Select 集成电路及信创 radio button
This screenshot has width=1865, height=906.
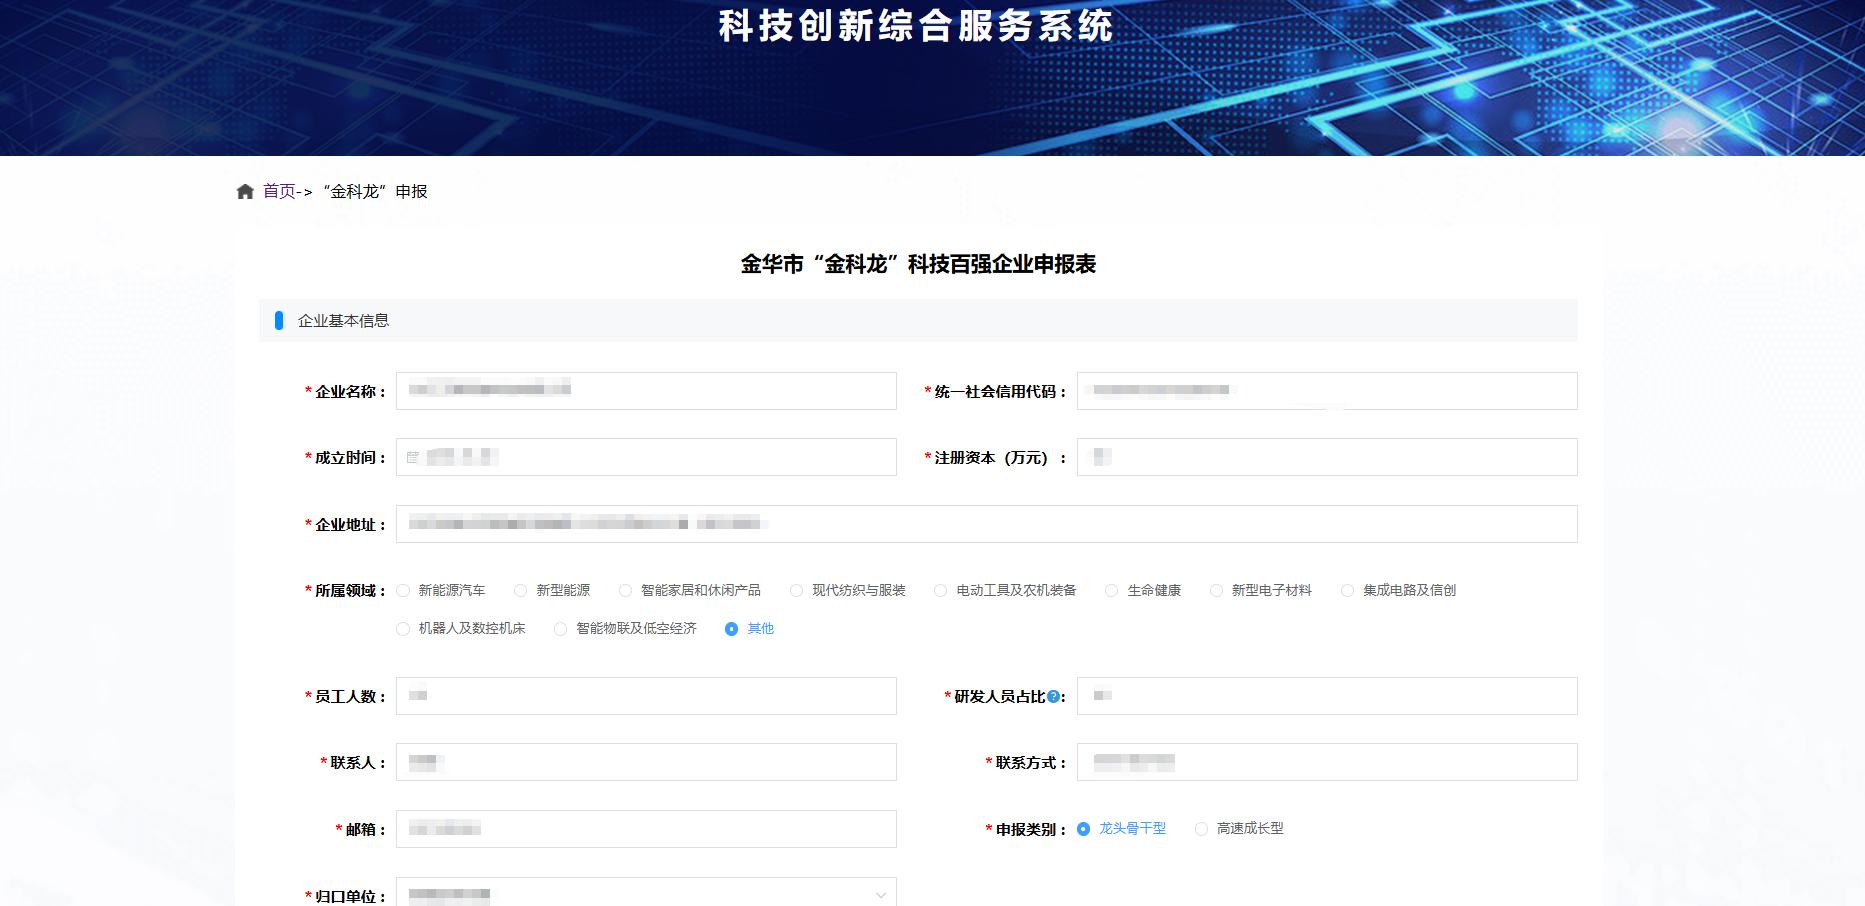[1348, 591]
